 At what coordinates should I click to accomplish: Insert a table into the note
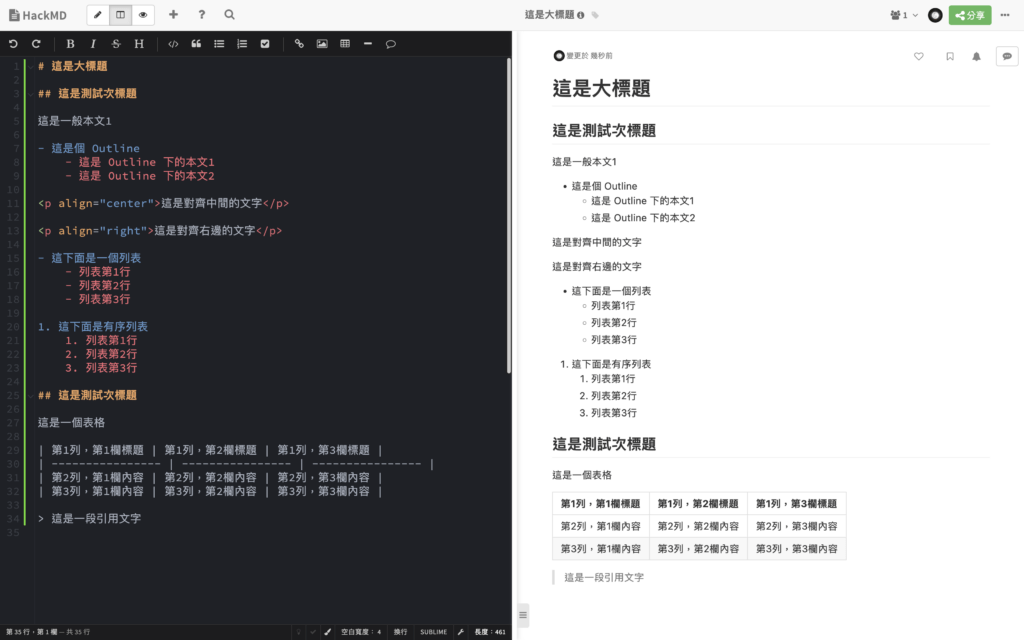[344, 43]
